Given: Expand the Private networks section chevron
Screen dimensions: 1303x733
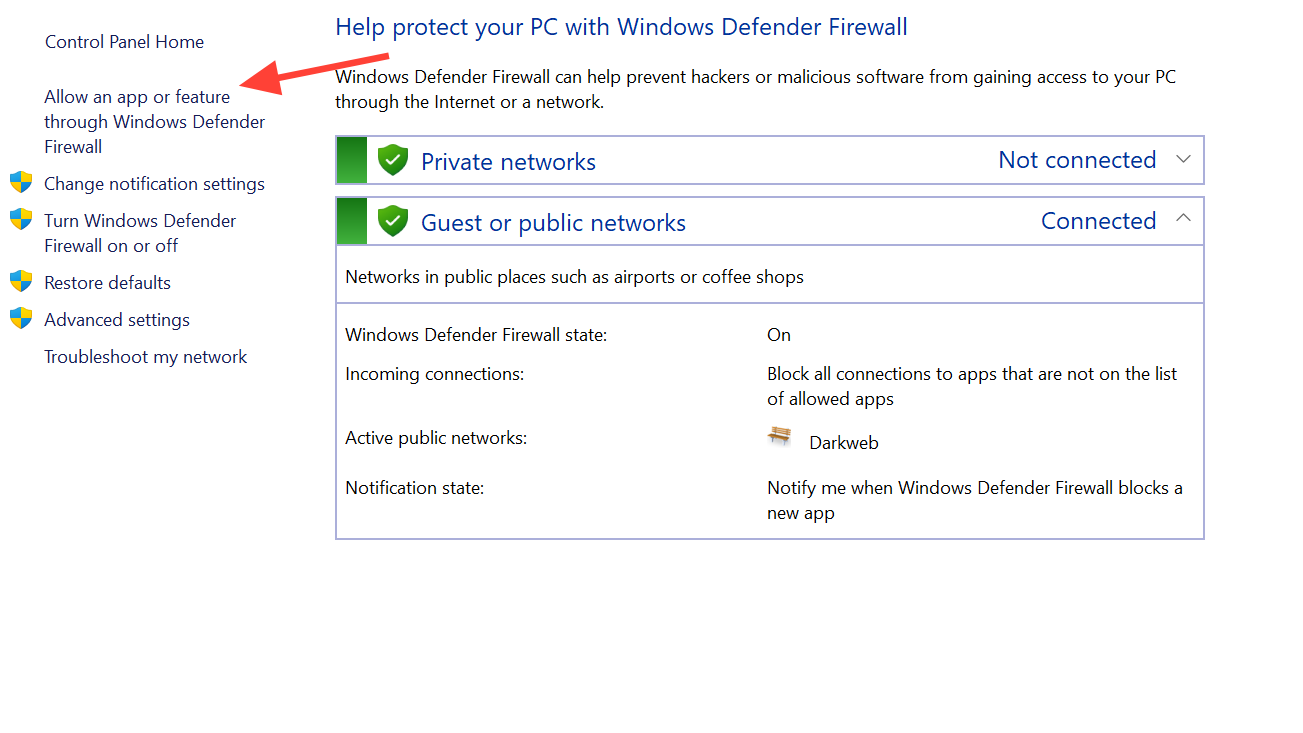Looking at the screenshot, I should pyautogui.click(x=1183, y=159).
